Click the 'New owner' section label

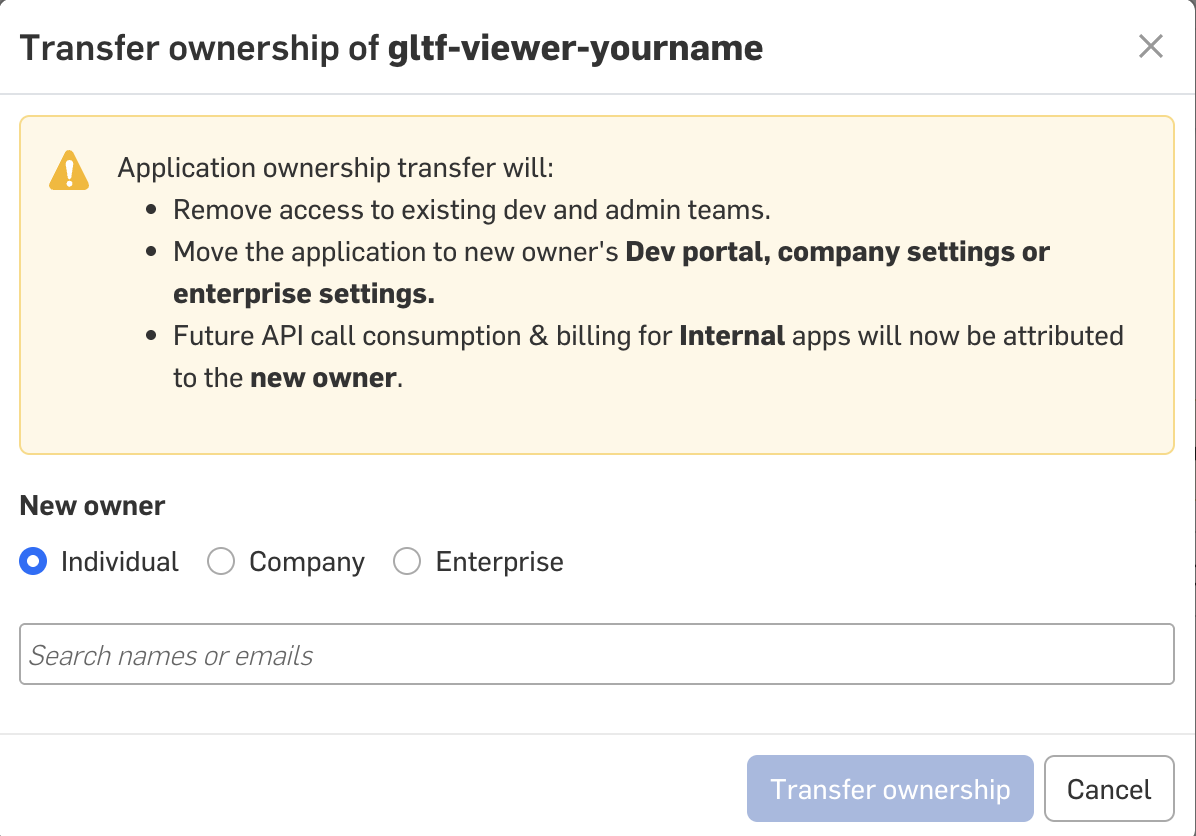coord(92,506)
